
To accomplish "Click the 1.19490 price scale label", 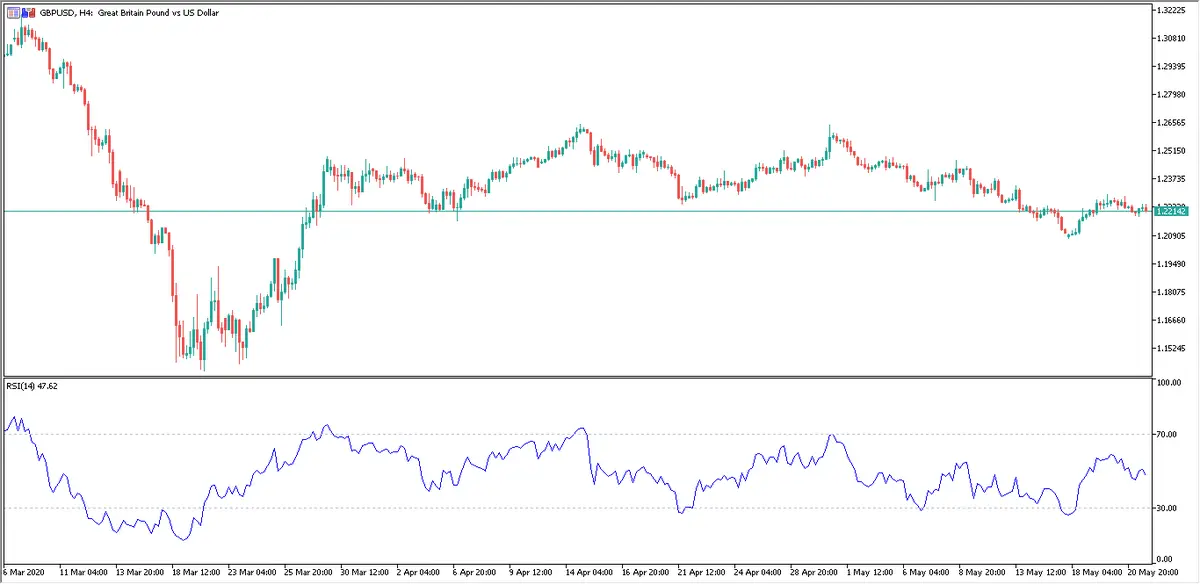I will pyautogui.click(x=1170, y=264).
